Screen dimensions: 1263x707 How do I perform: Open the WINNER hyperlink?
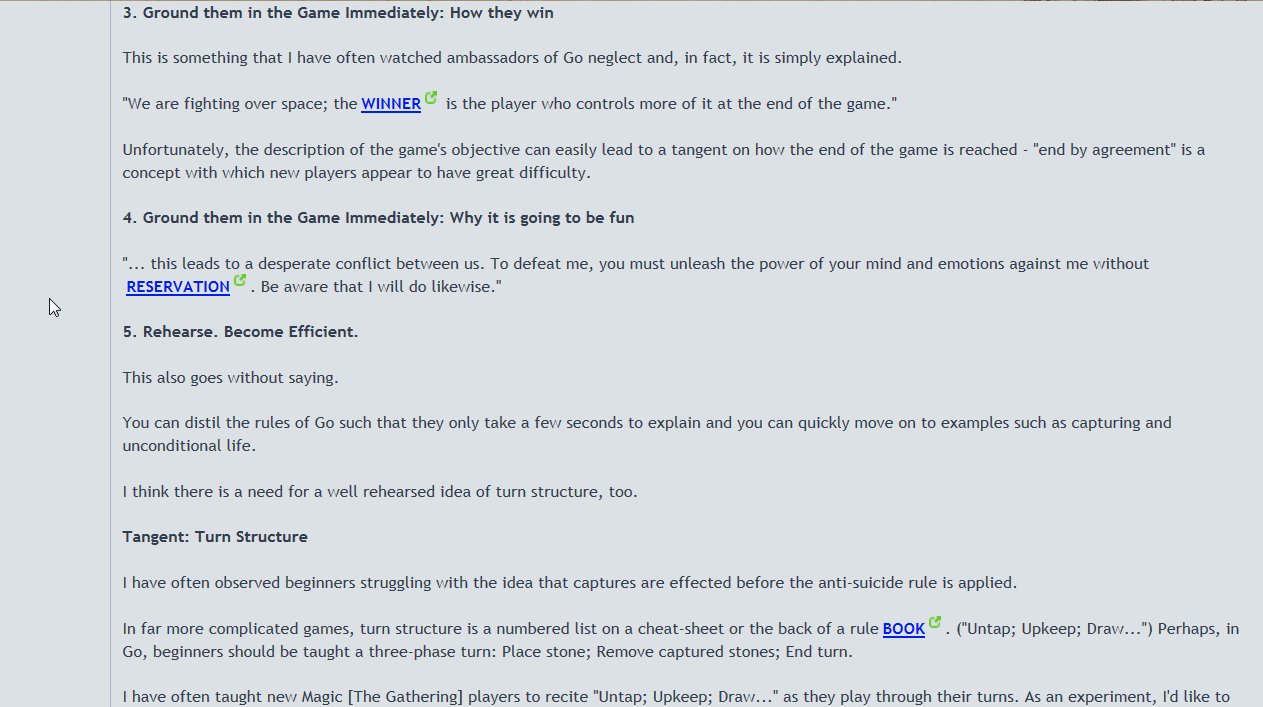click(390, 104)
